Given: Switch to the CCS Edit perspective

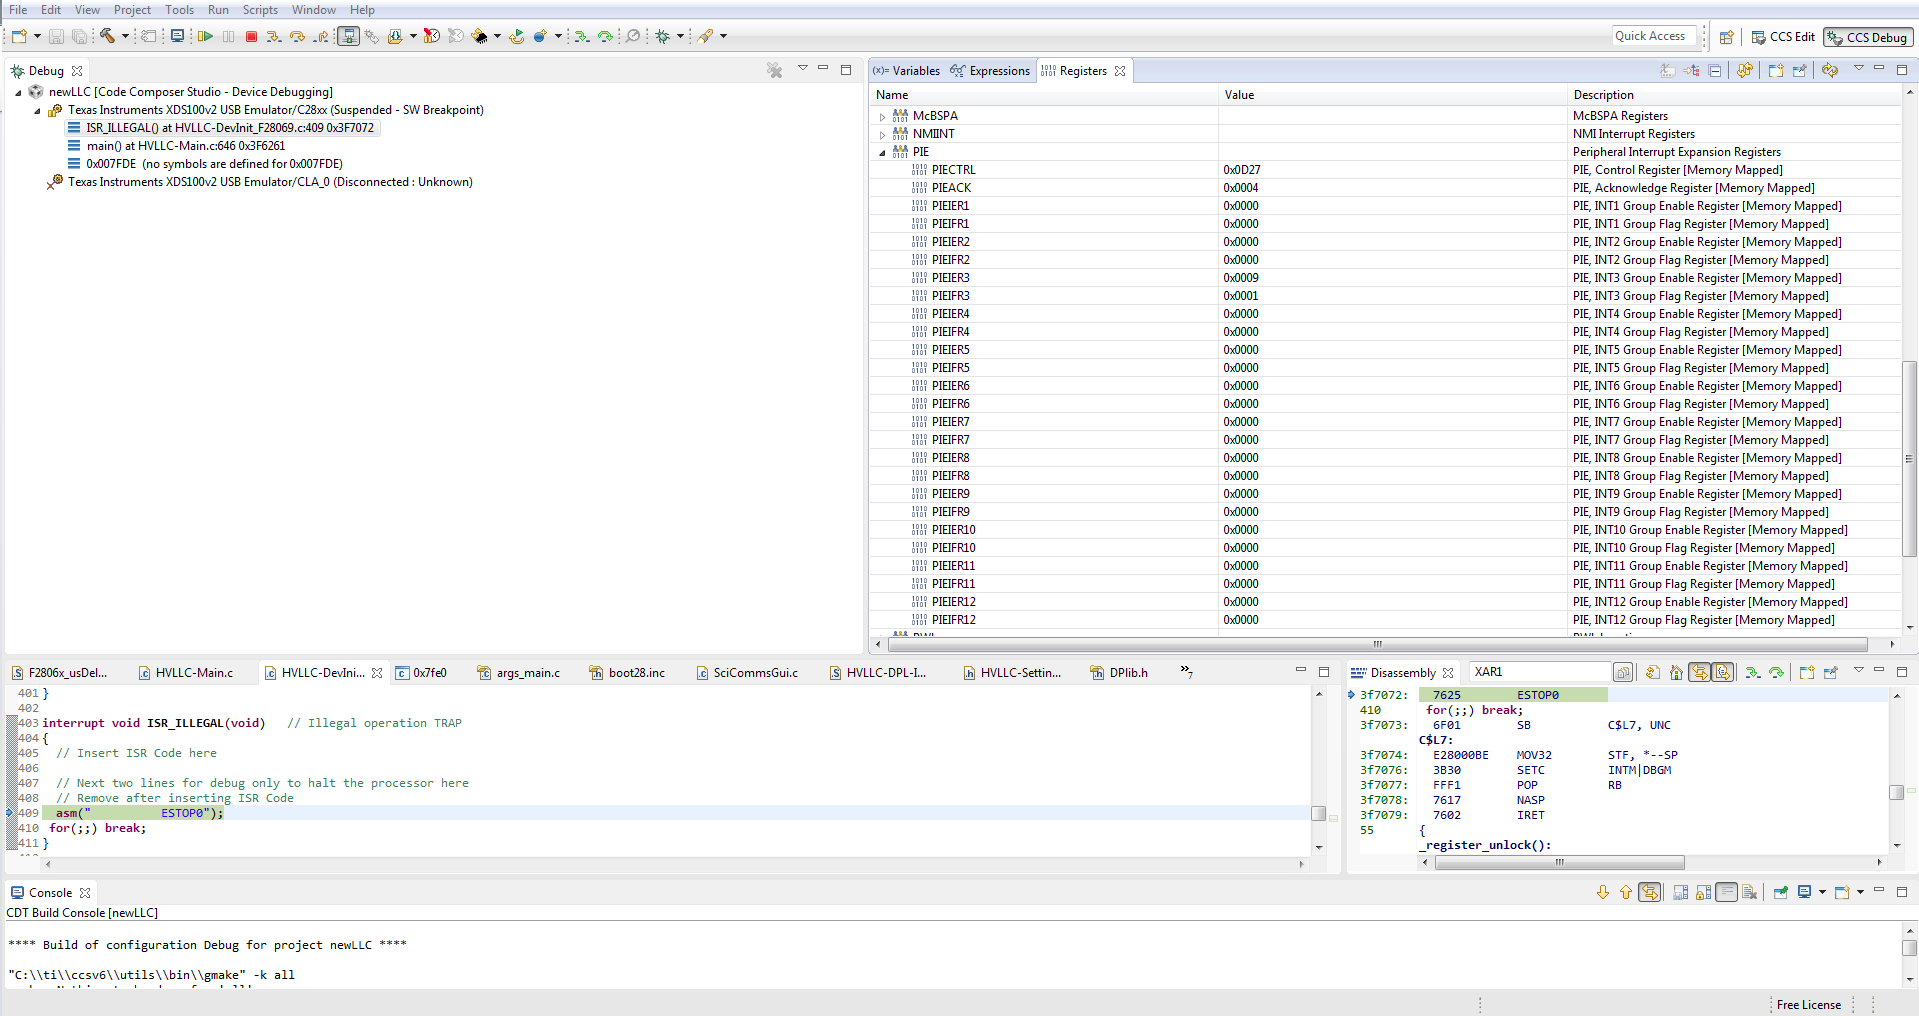Looking at the screenshot, I should click(1782, 37).
